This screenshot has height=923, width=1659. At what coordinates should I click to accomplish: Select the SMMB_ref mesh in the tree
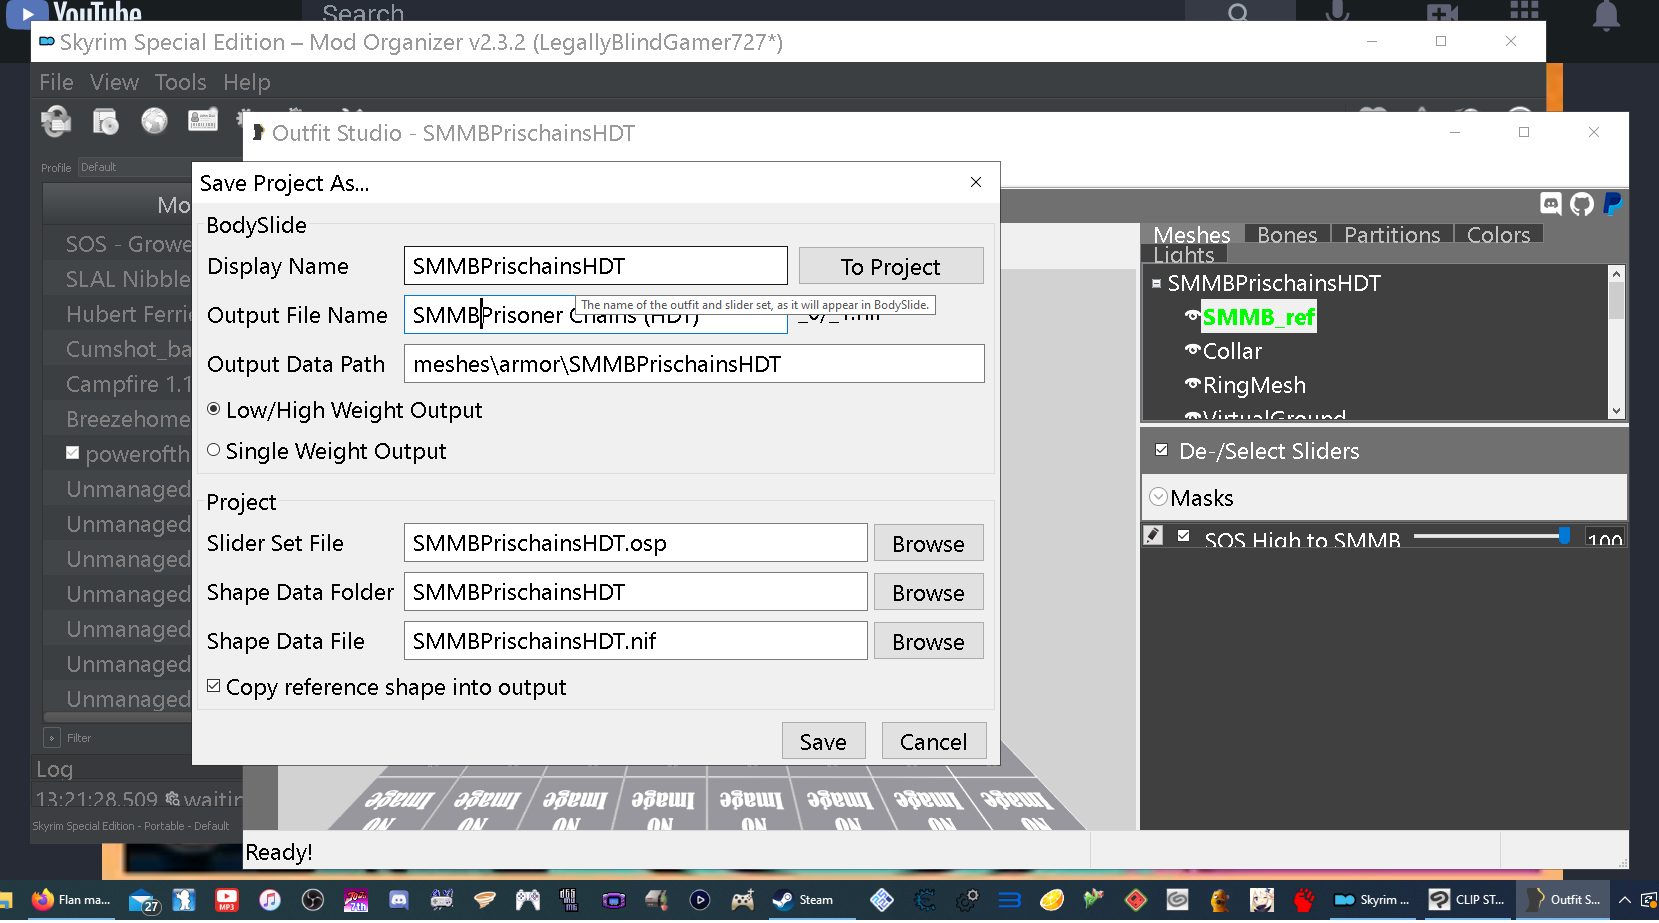pyautogui.click(x=1258, y=317)
